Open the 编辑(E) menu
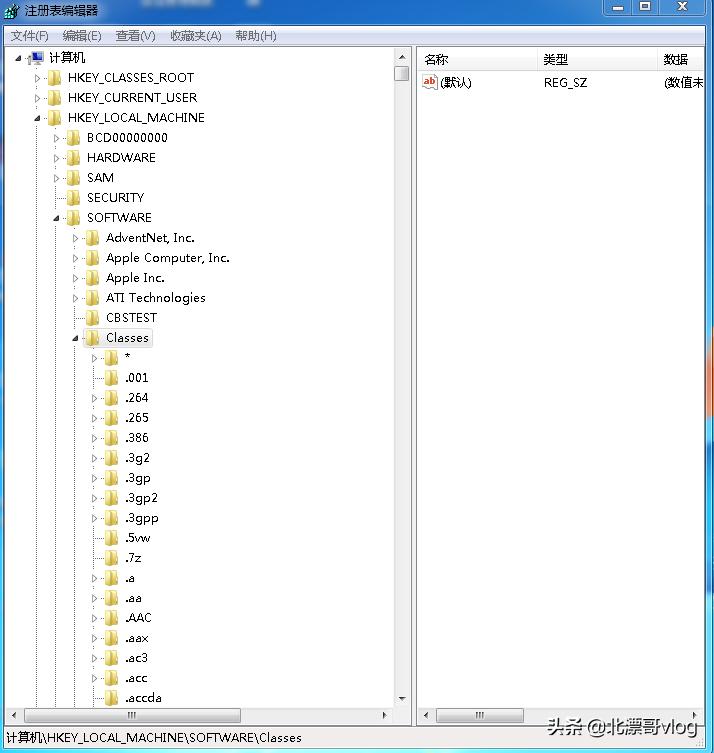The height and width of the screenshot is (753, 714). click(x=82, y=36)
